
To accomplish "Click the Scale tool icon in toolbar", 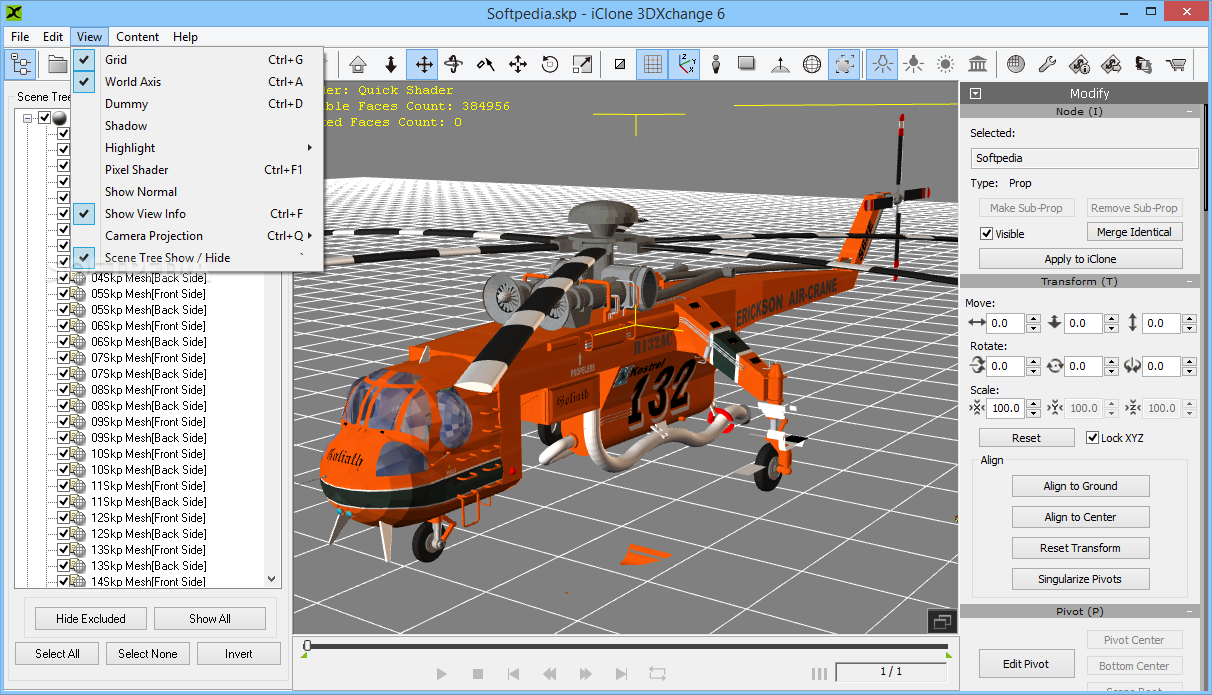I will [x=582, y=65].
